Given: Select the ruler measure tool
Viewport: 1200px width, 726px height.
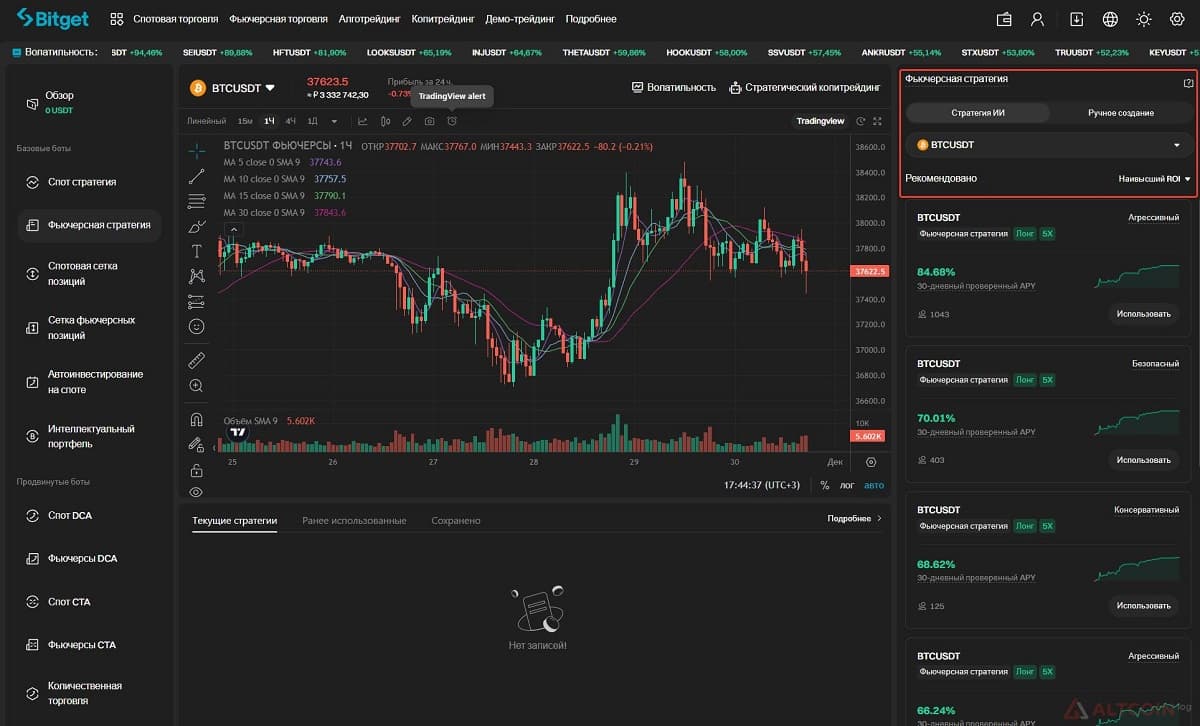Looking at the screenshot, I should (x=196, y=360).
